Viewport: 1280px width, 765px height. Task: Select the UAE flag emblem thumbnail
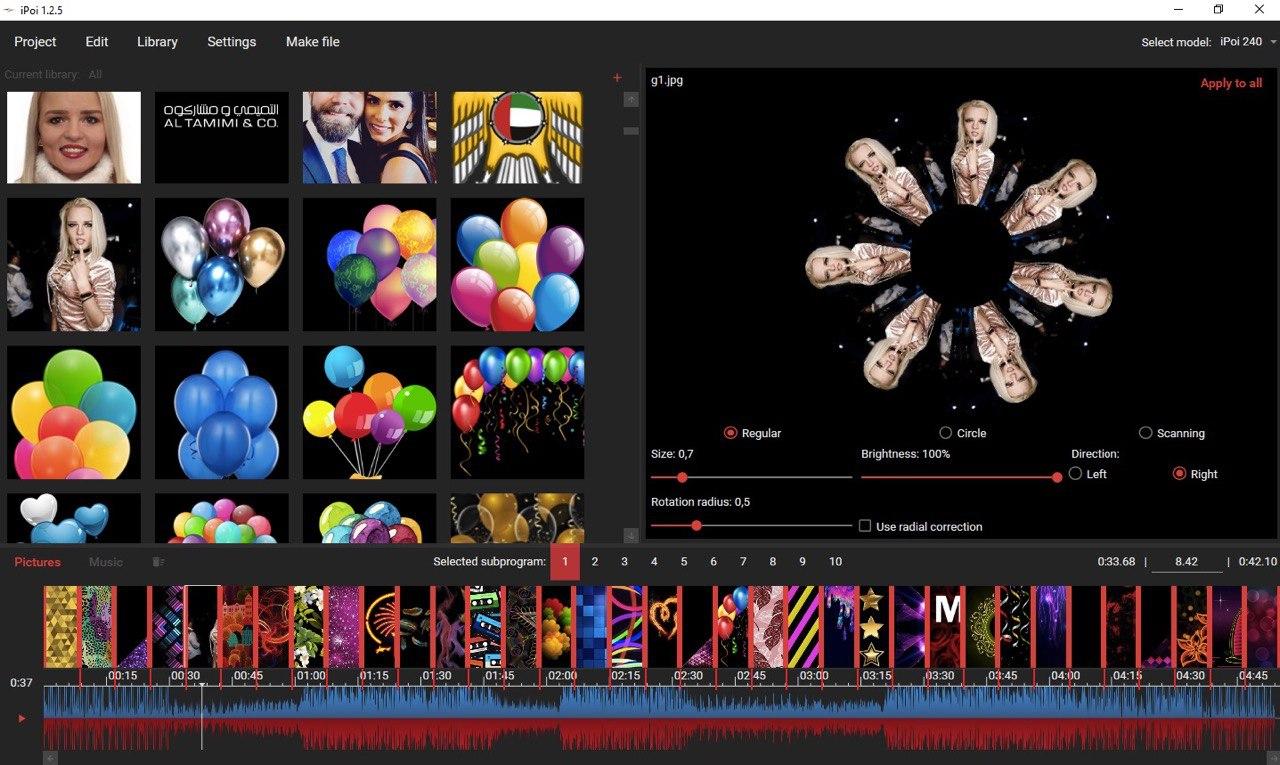click(517, 138)
